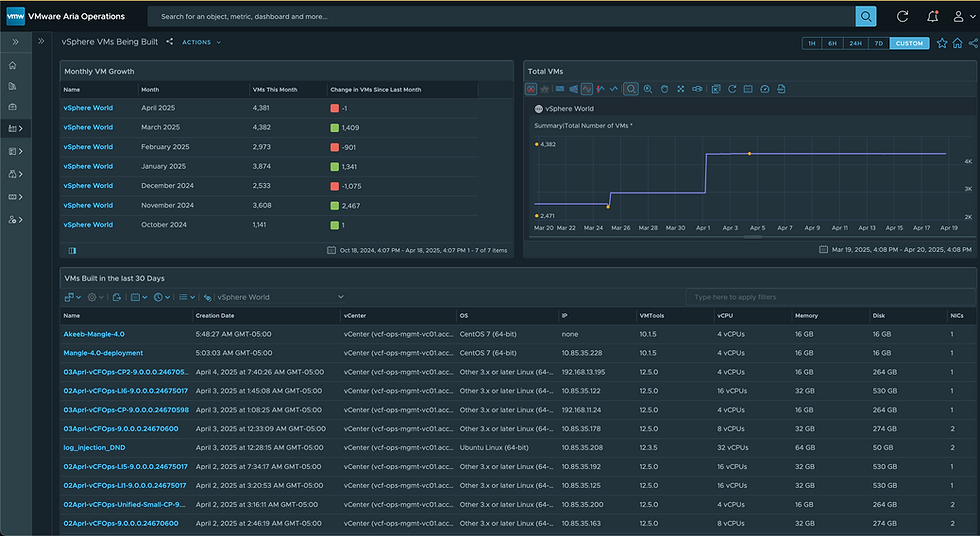980x536 pixels.
Task: Click the share icon at far top right
Action: point(973,43)
